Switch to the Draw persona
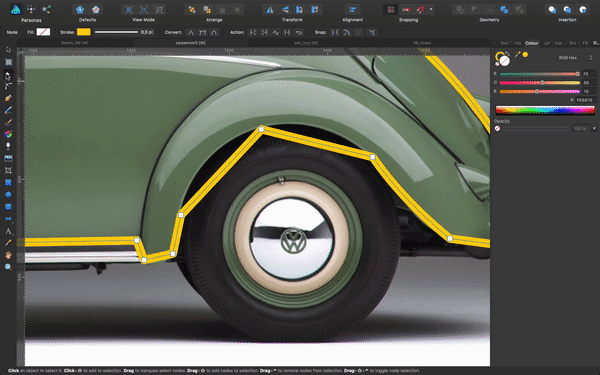This screenshot has width=600, height=375. click(x=16, y=10)
